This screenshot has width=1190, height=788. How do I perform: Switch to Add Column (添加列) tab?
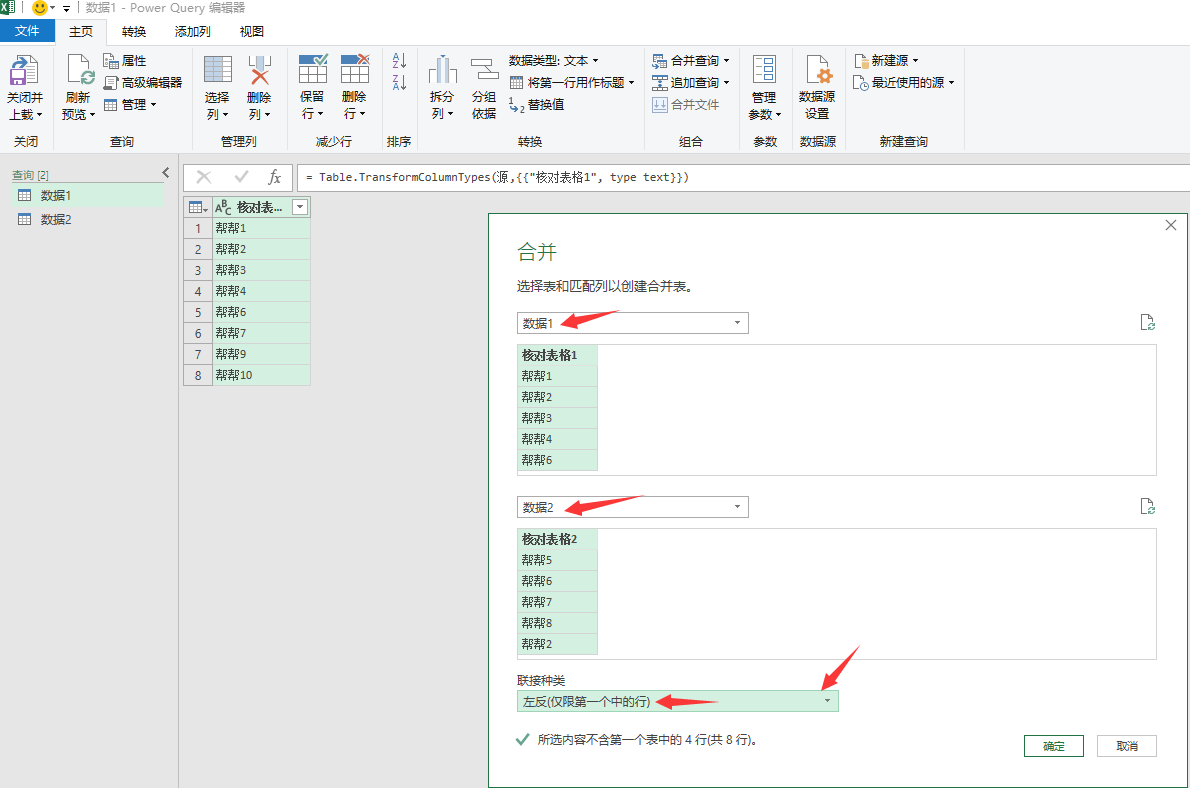[193, 32]
